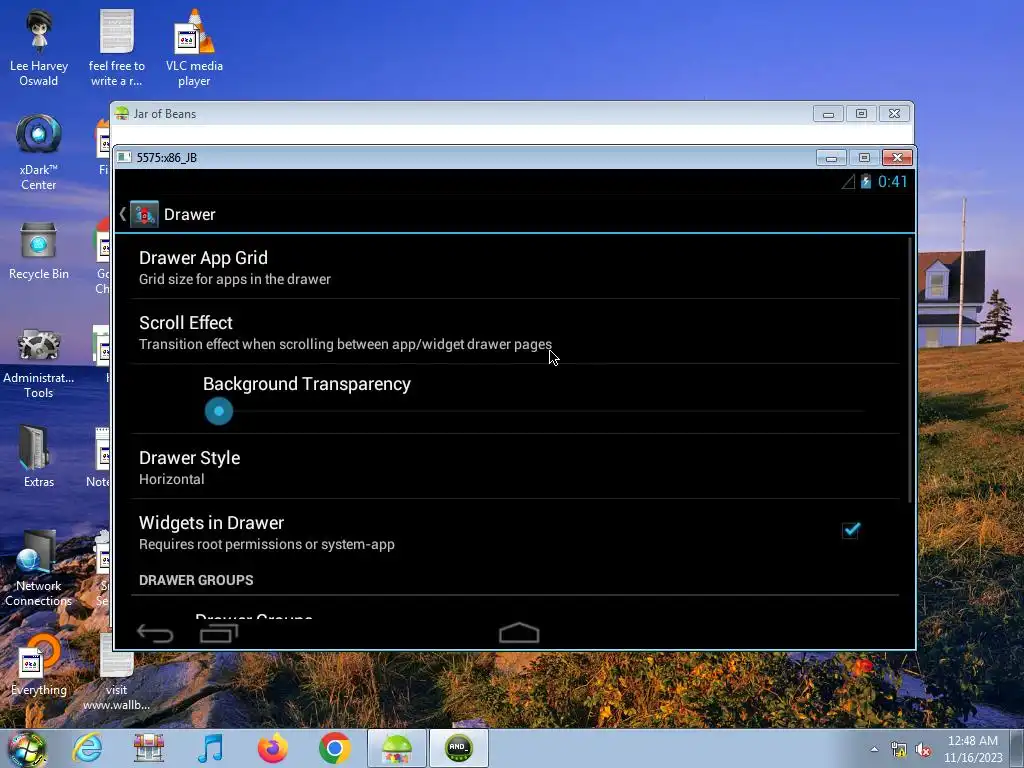Select Administrative Tools desktop icon
Viewport: 1024px width, 768px height.
coord(39,364)
